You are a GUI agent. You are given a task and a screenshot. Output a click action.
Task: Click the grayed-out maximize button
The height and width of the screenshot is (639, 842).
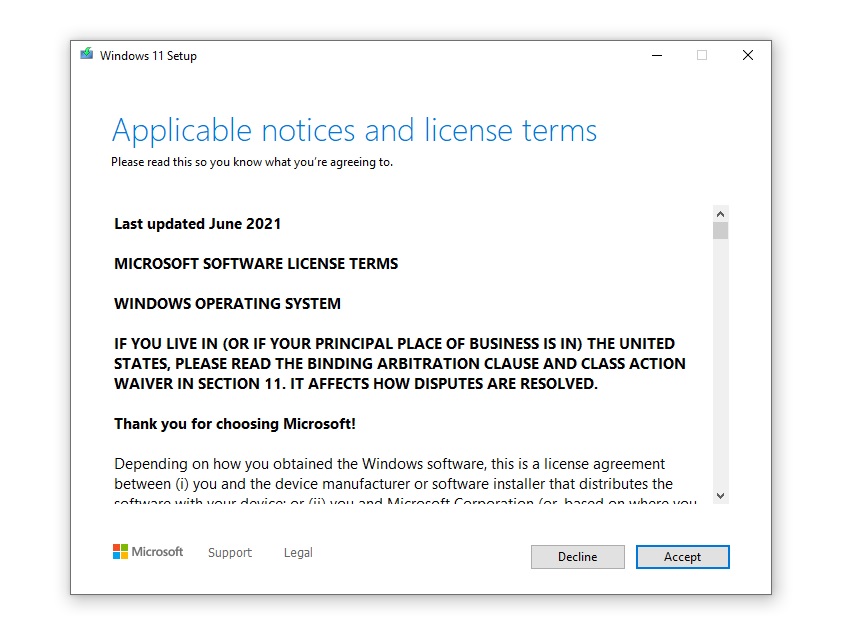point(702,55)
